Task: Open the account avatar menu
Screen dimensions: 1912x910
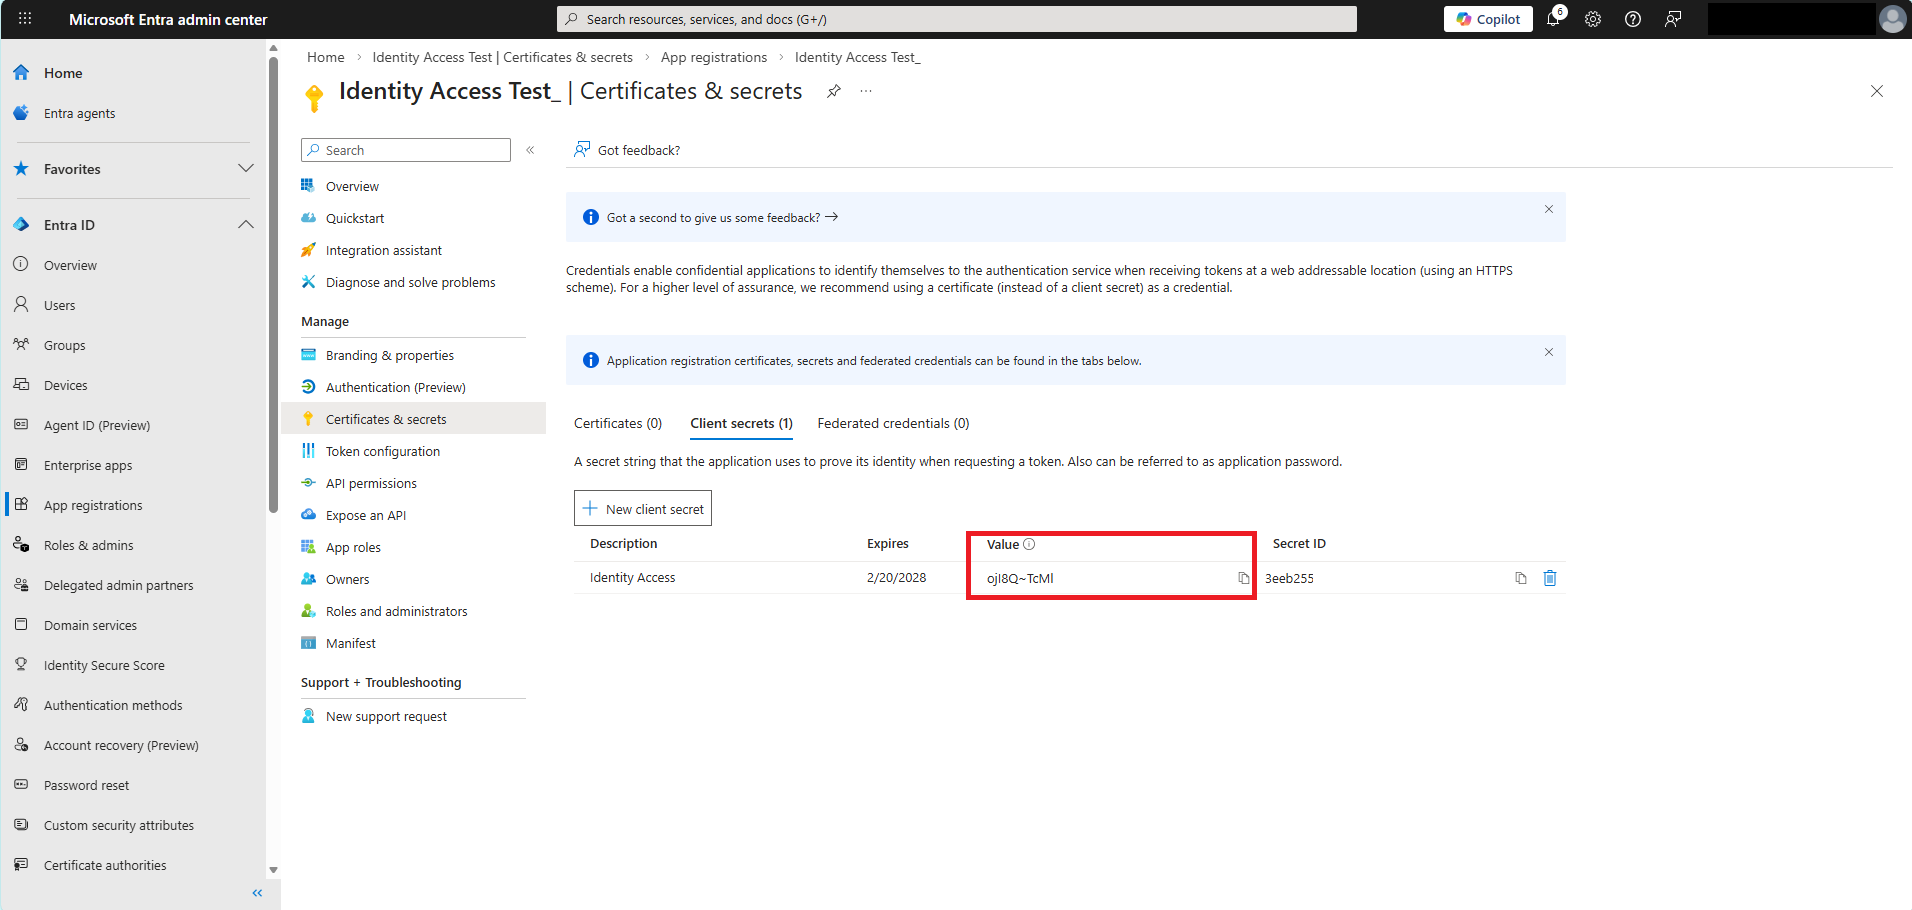Action: 1892,19
